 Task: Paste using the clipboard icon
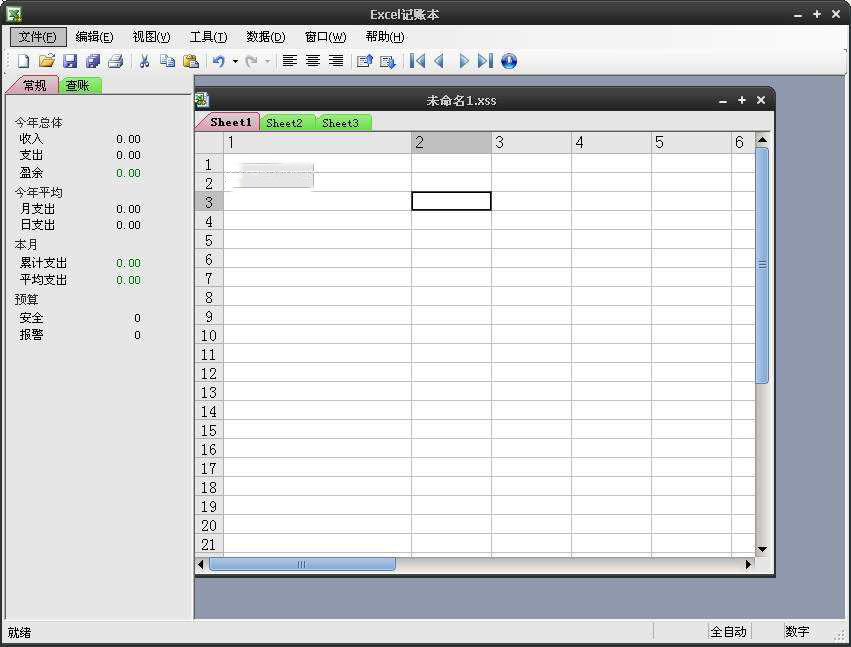(190, 61)
